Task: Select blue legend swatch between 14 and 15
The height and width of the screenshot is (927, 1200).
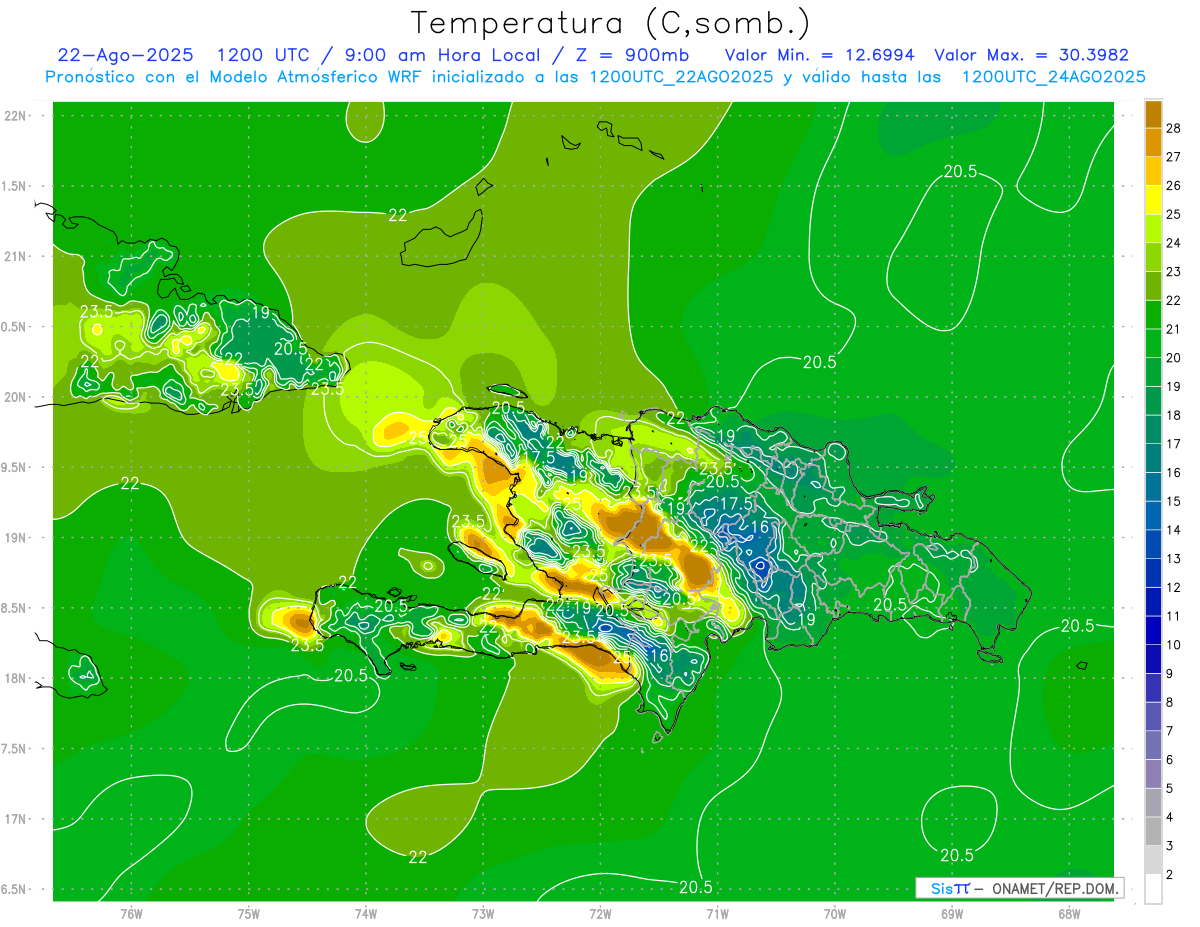Action: [x=1153, y=516]
